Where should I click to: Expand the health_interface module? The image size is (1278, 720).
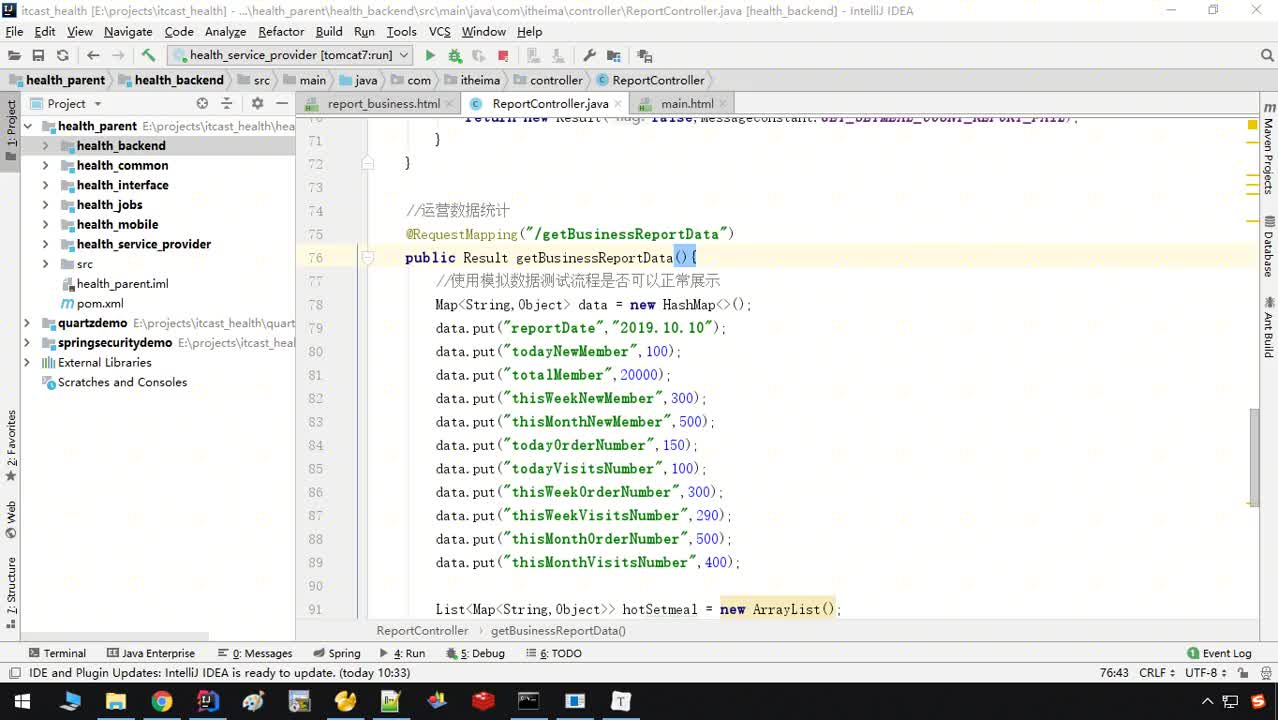pyautogui.click(x=45, y=185)
